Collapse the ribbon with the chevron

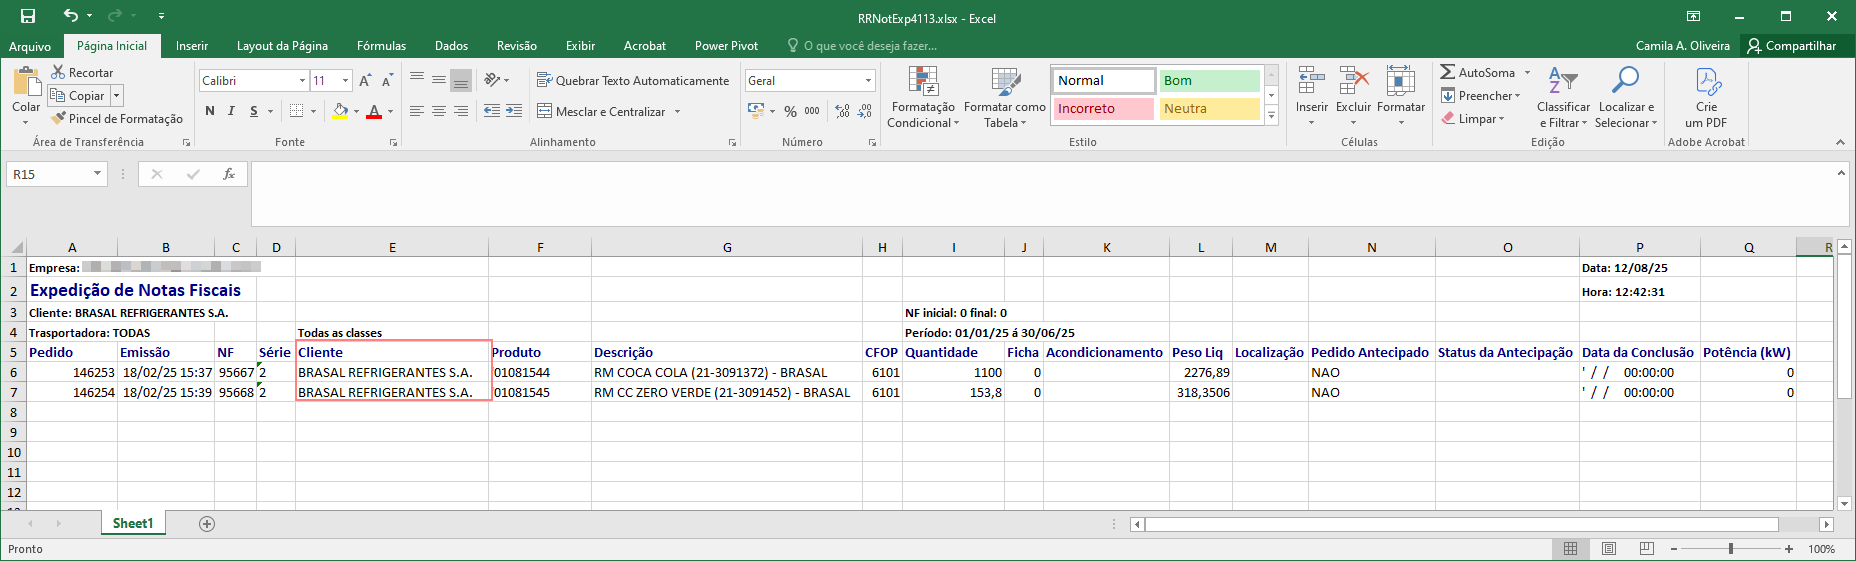pos(1840,142)
